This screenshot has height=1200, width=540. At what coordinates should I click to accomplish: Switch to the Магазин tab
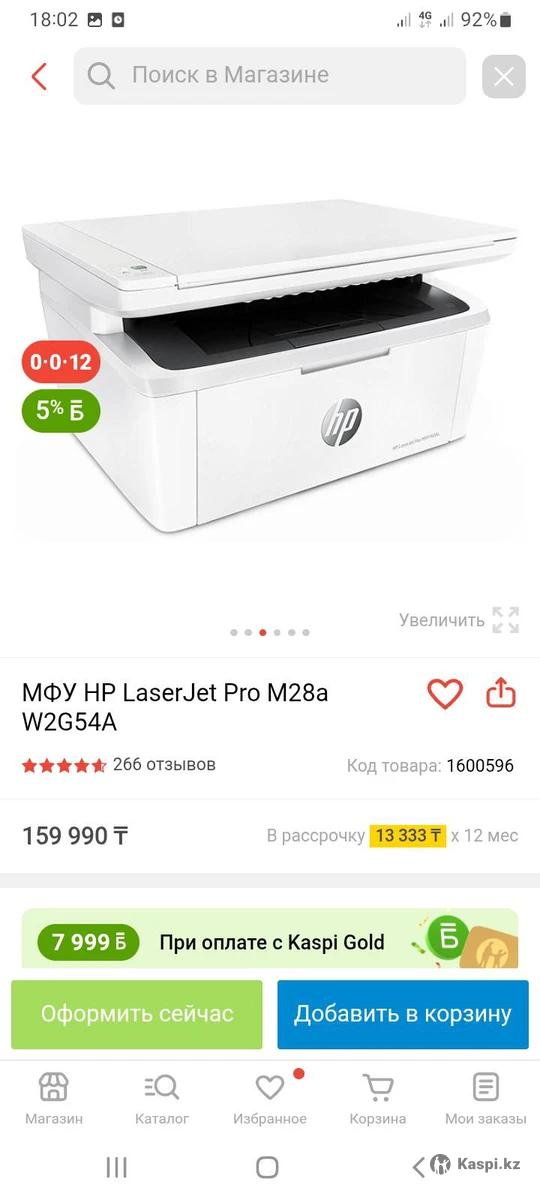[x=54, y=1099]
